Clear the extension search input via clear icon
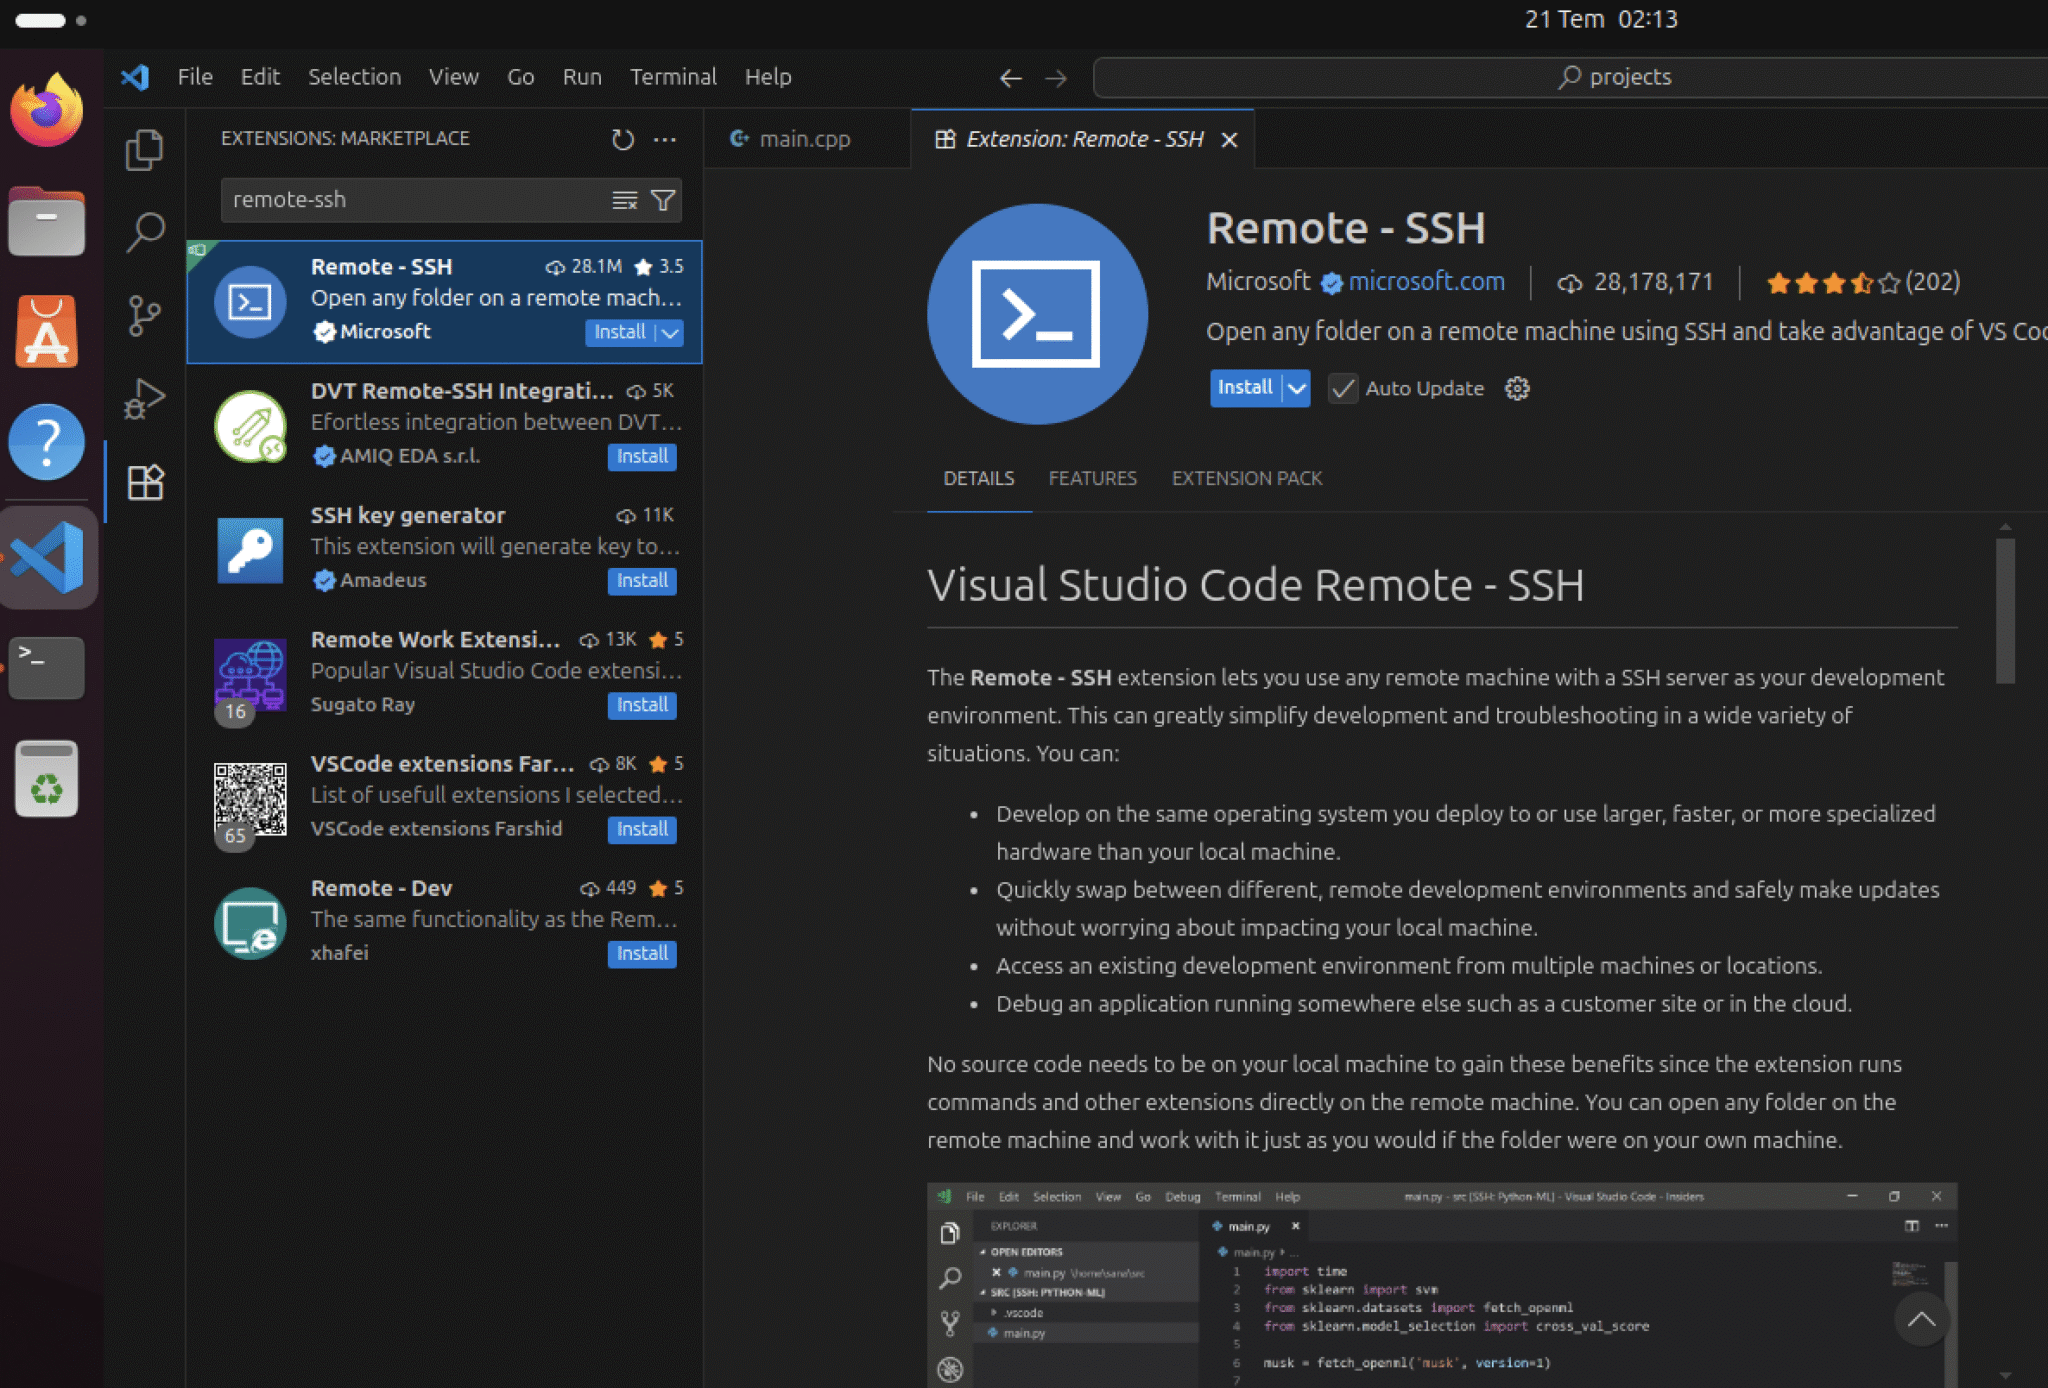 (626, 200)
